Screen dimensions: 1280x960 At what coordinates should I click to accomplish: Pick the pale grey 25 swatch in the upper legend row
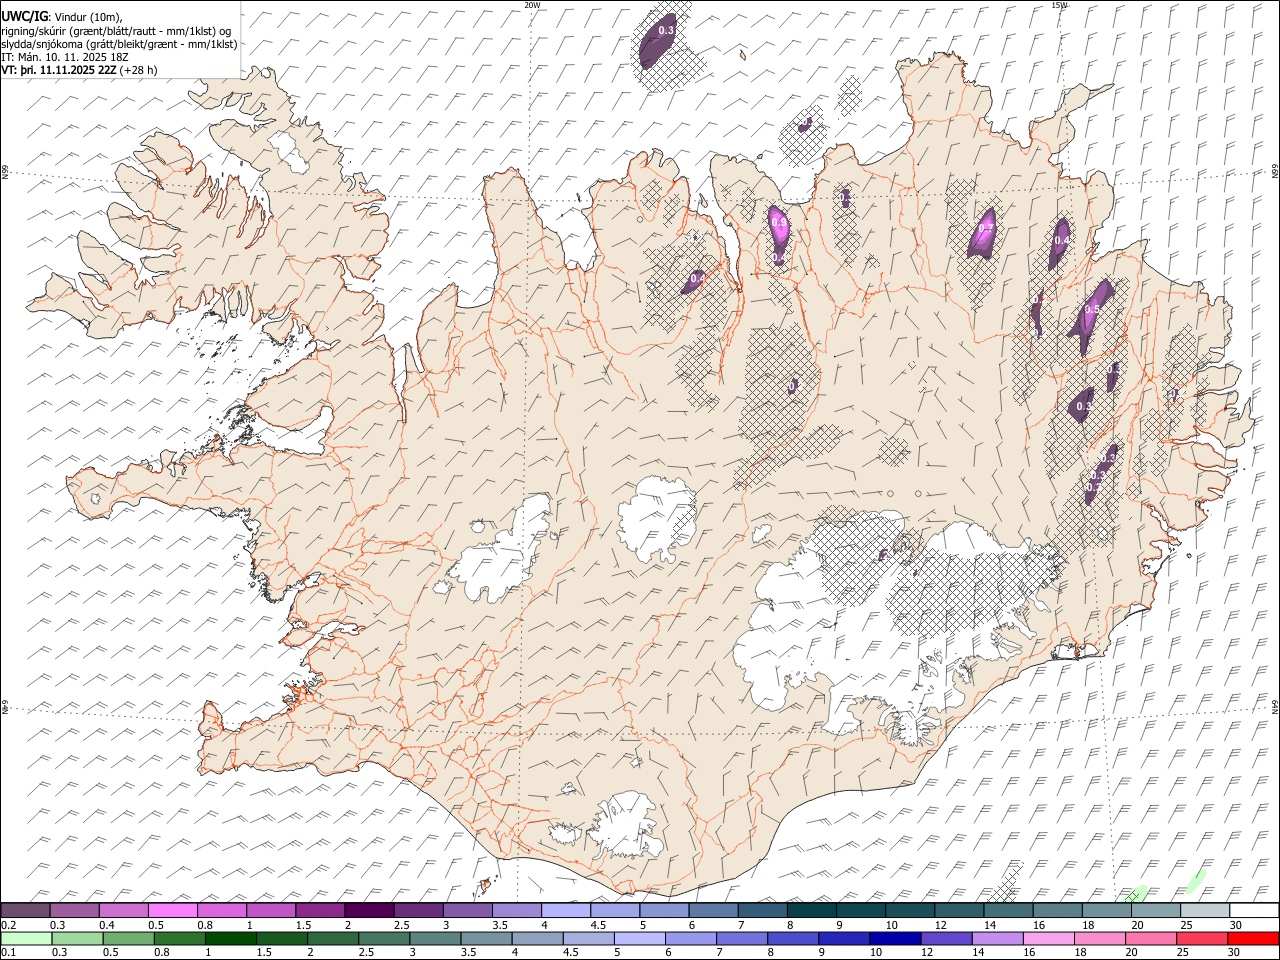pos(1205,910)
